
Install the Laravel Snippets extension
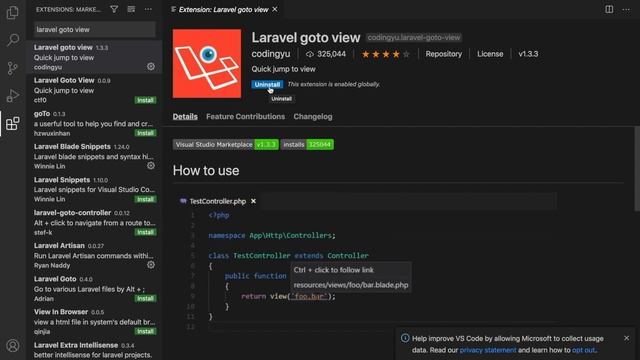pos(145,199)
